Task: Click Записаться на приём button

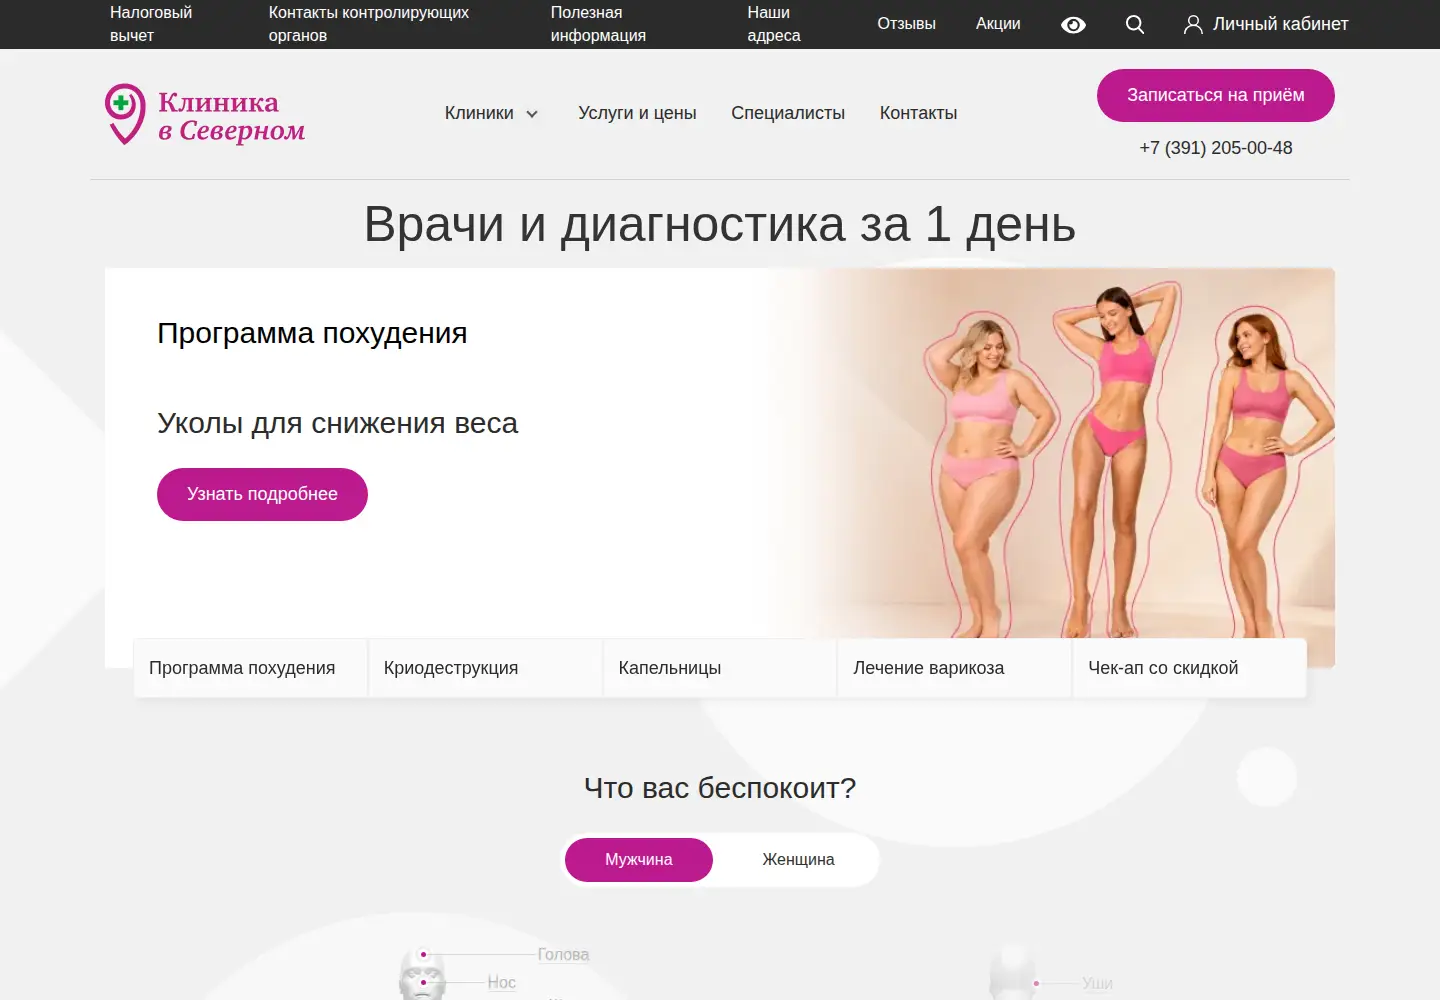Action: 1216,95
